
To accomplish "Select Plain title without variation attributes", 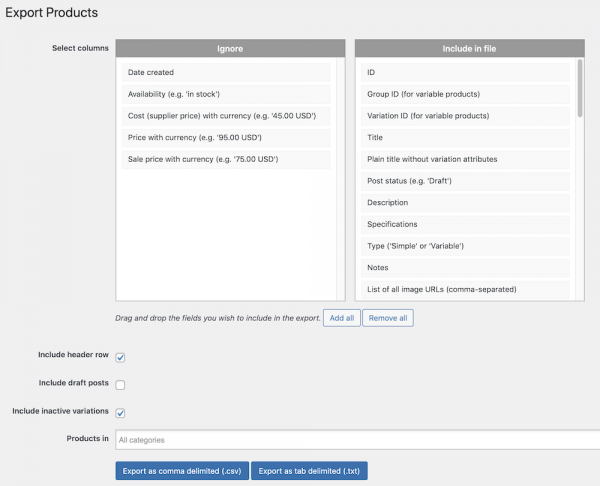I will pyautogui.click(x=465, y=160).
